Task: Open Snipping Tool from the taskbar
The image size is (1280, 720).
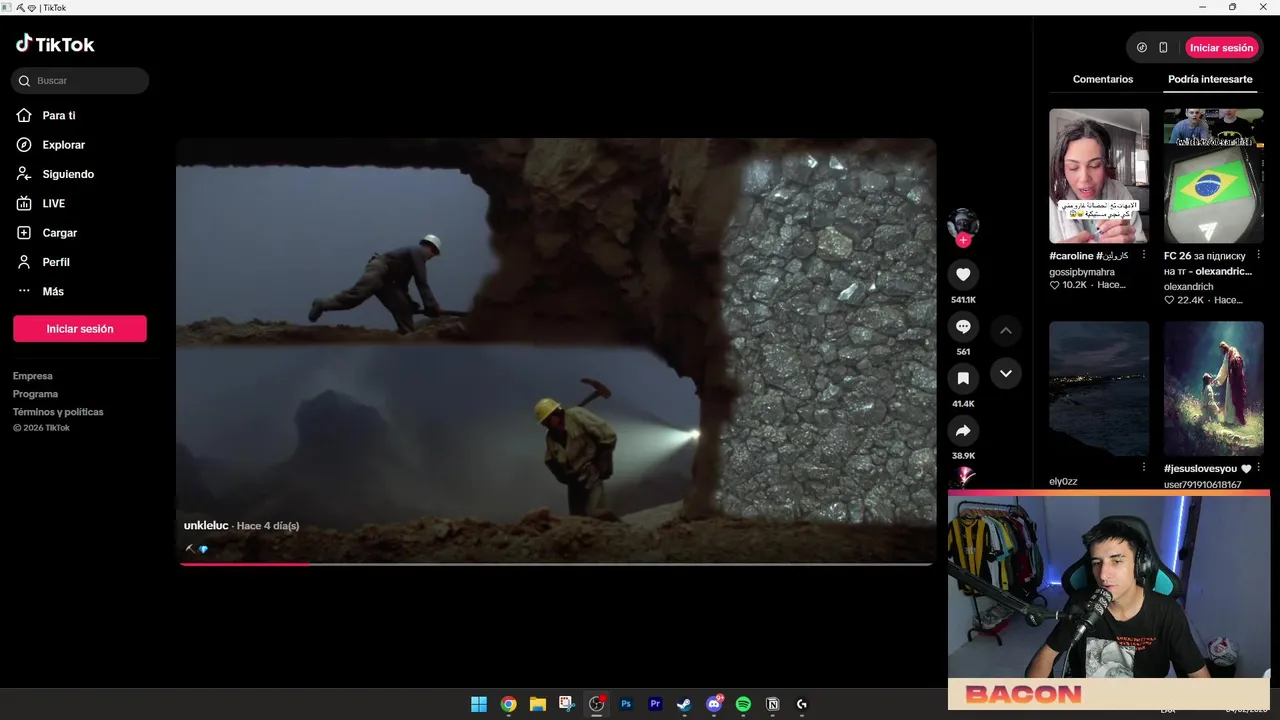Action: 567,704
